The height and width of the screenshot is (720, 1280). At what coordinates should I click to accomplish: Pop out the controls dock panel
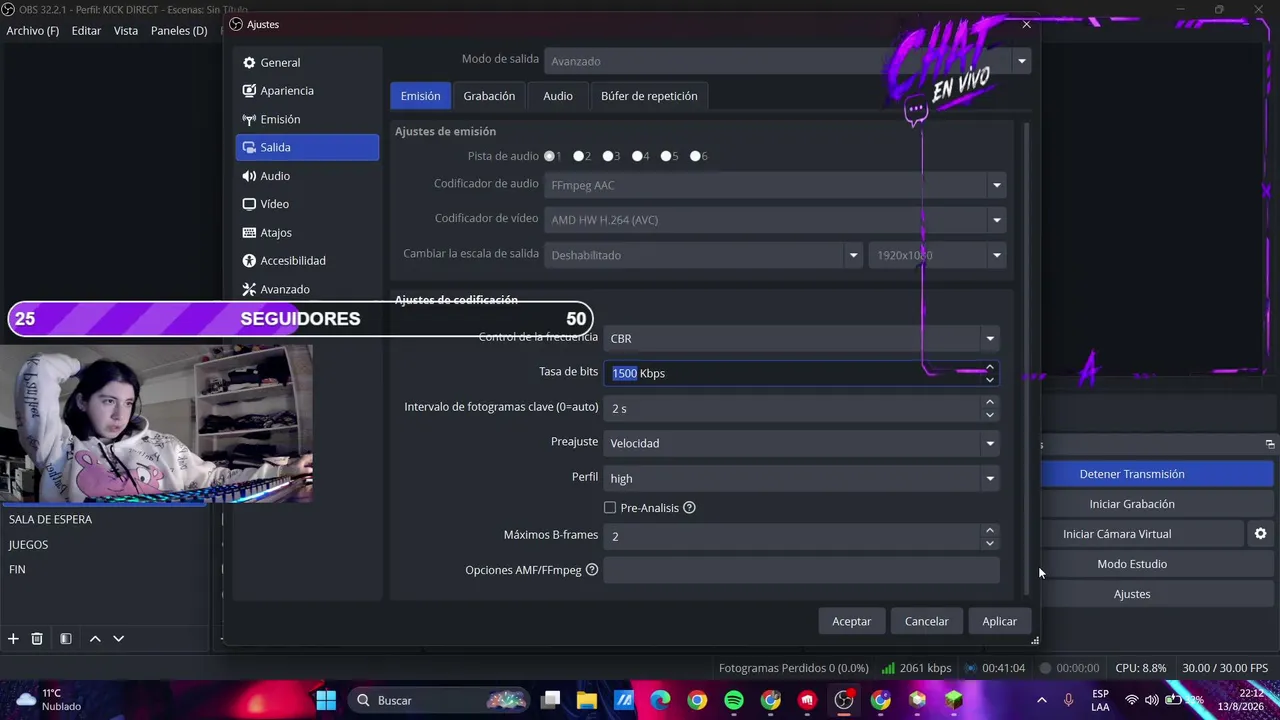click(1270, 445)
